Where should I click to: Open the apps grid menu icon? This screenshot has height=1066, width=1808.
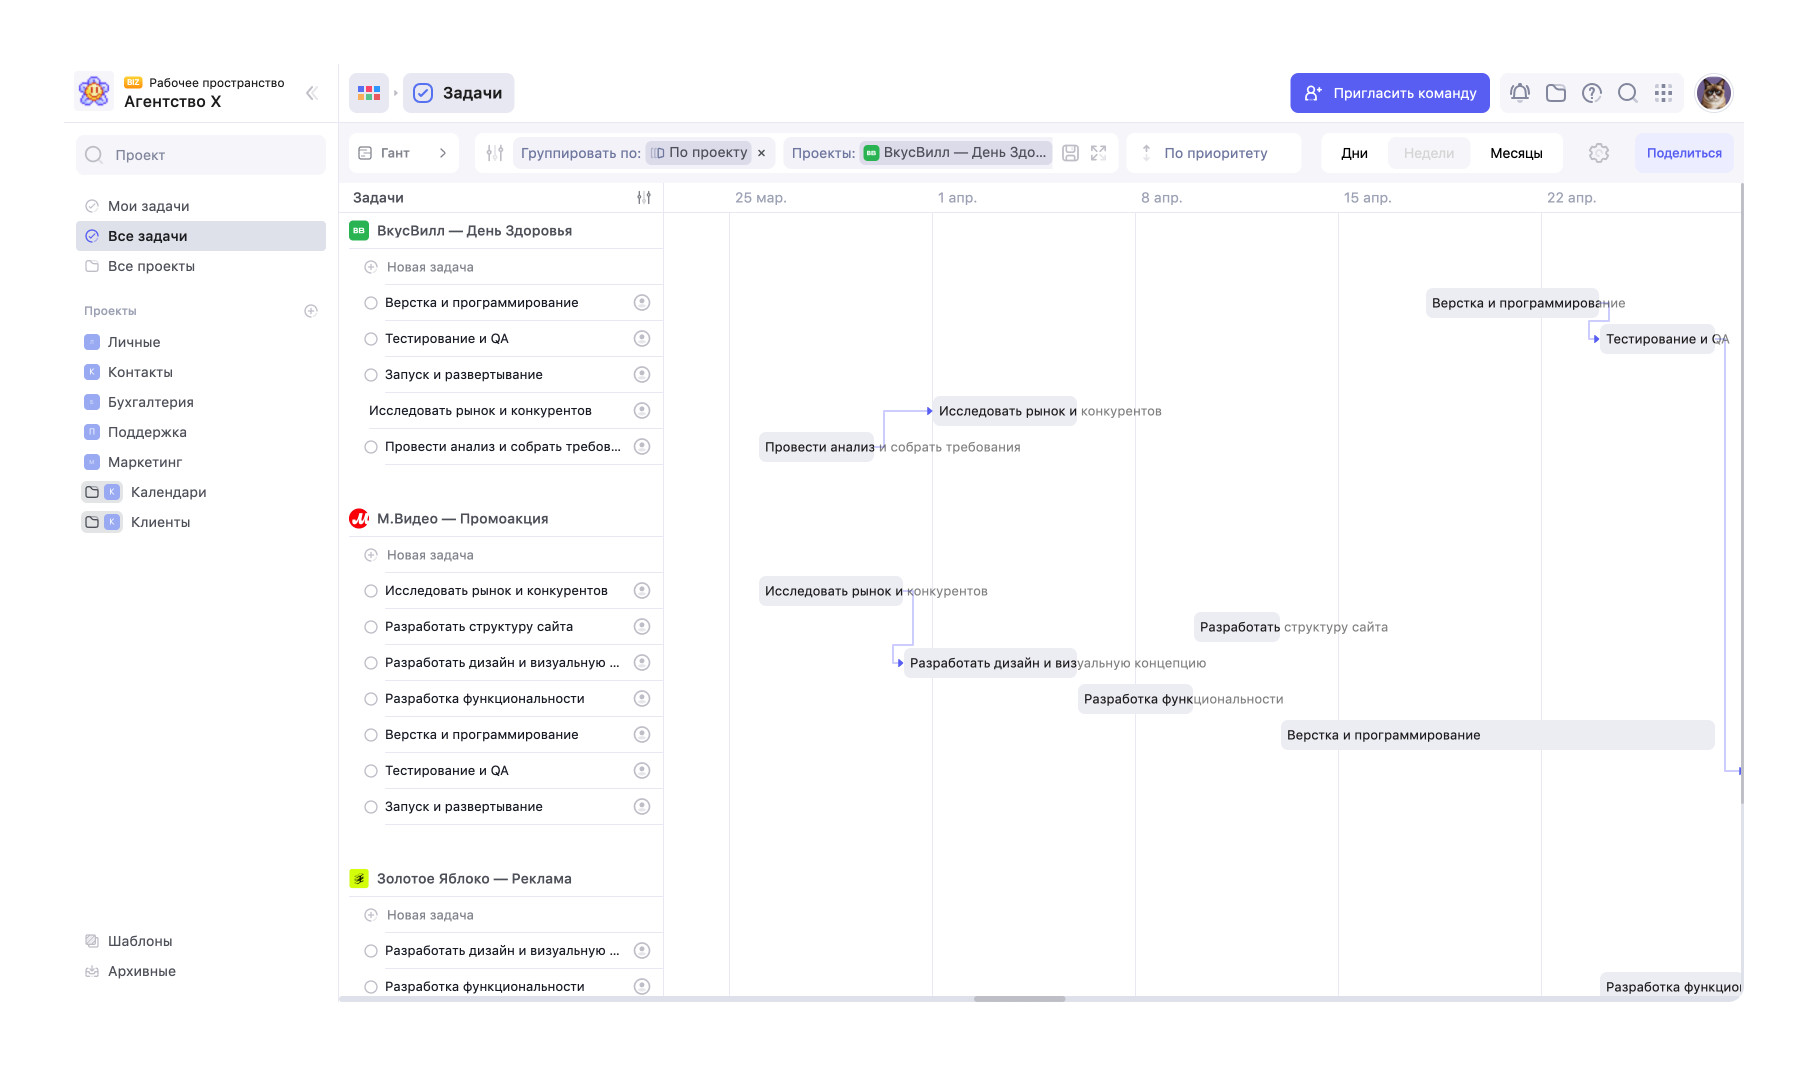tap(1663, 93)
